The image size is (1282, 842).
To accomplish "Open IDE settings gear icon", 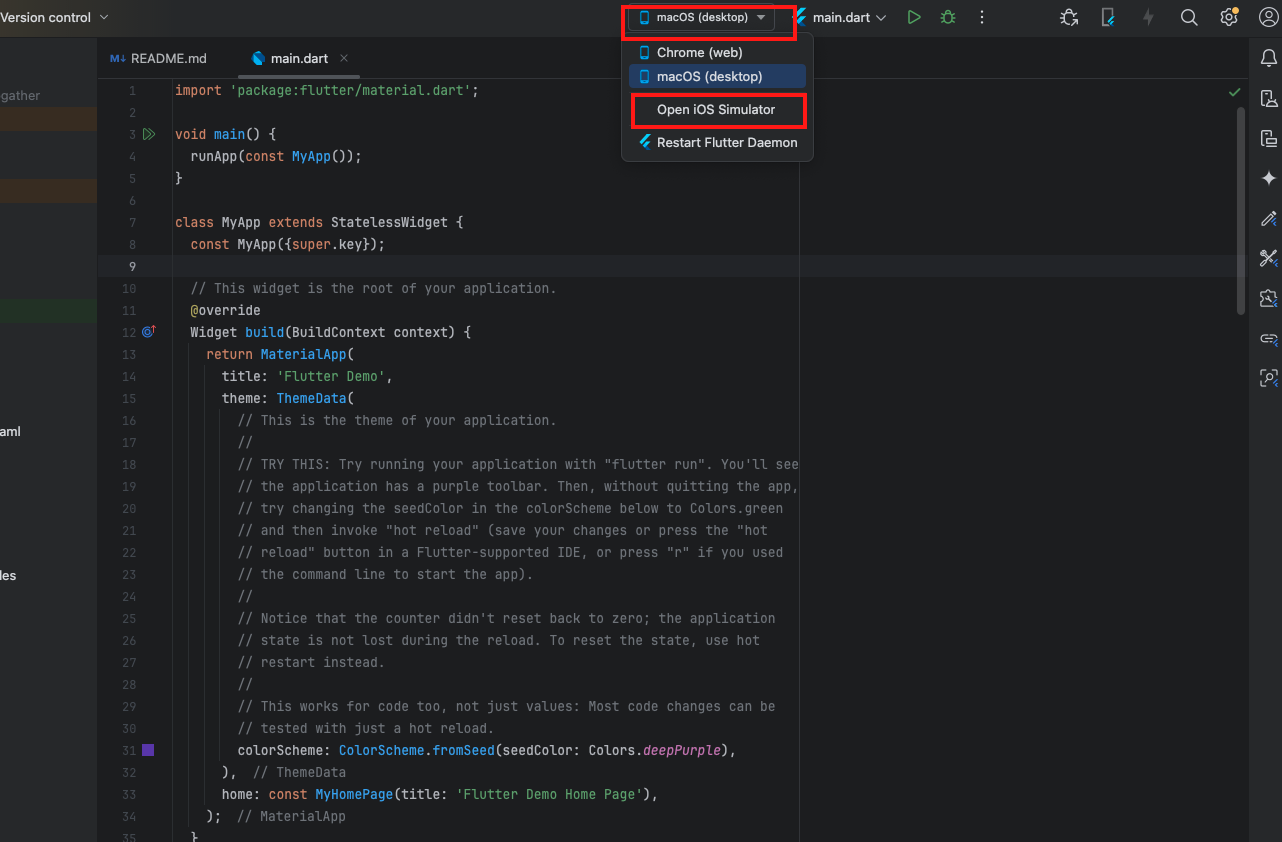I will coord(1229,17).
